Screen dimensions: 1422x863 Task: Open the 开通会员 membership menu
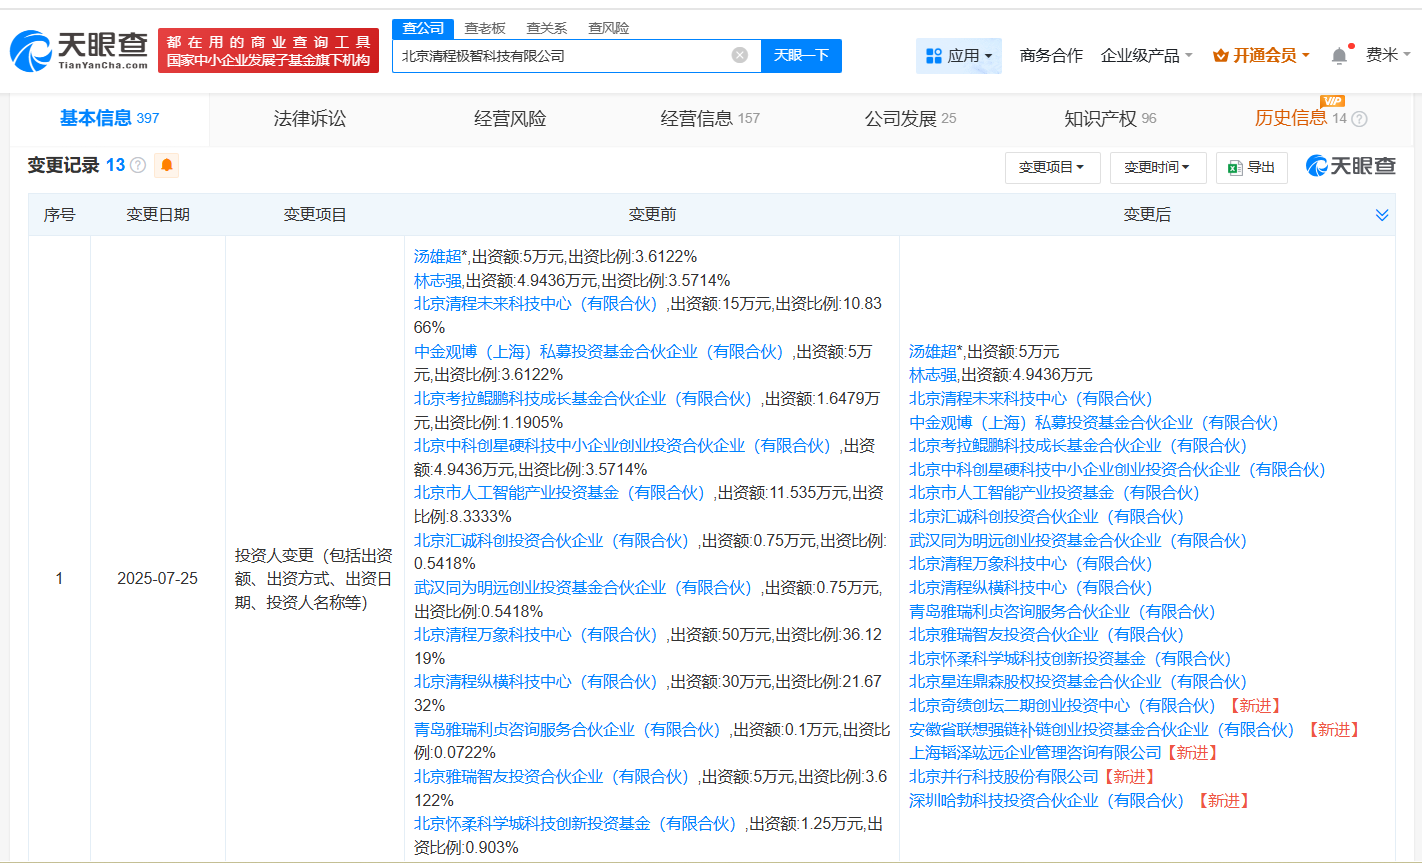point(1261,56)
